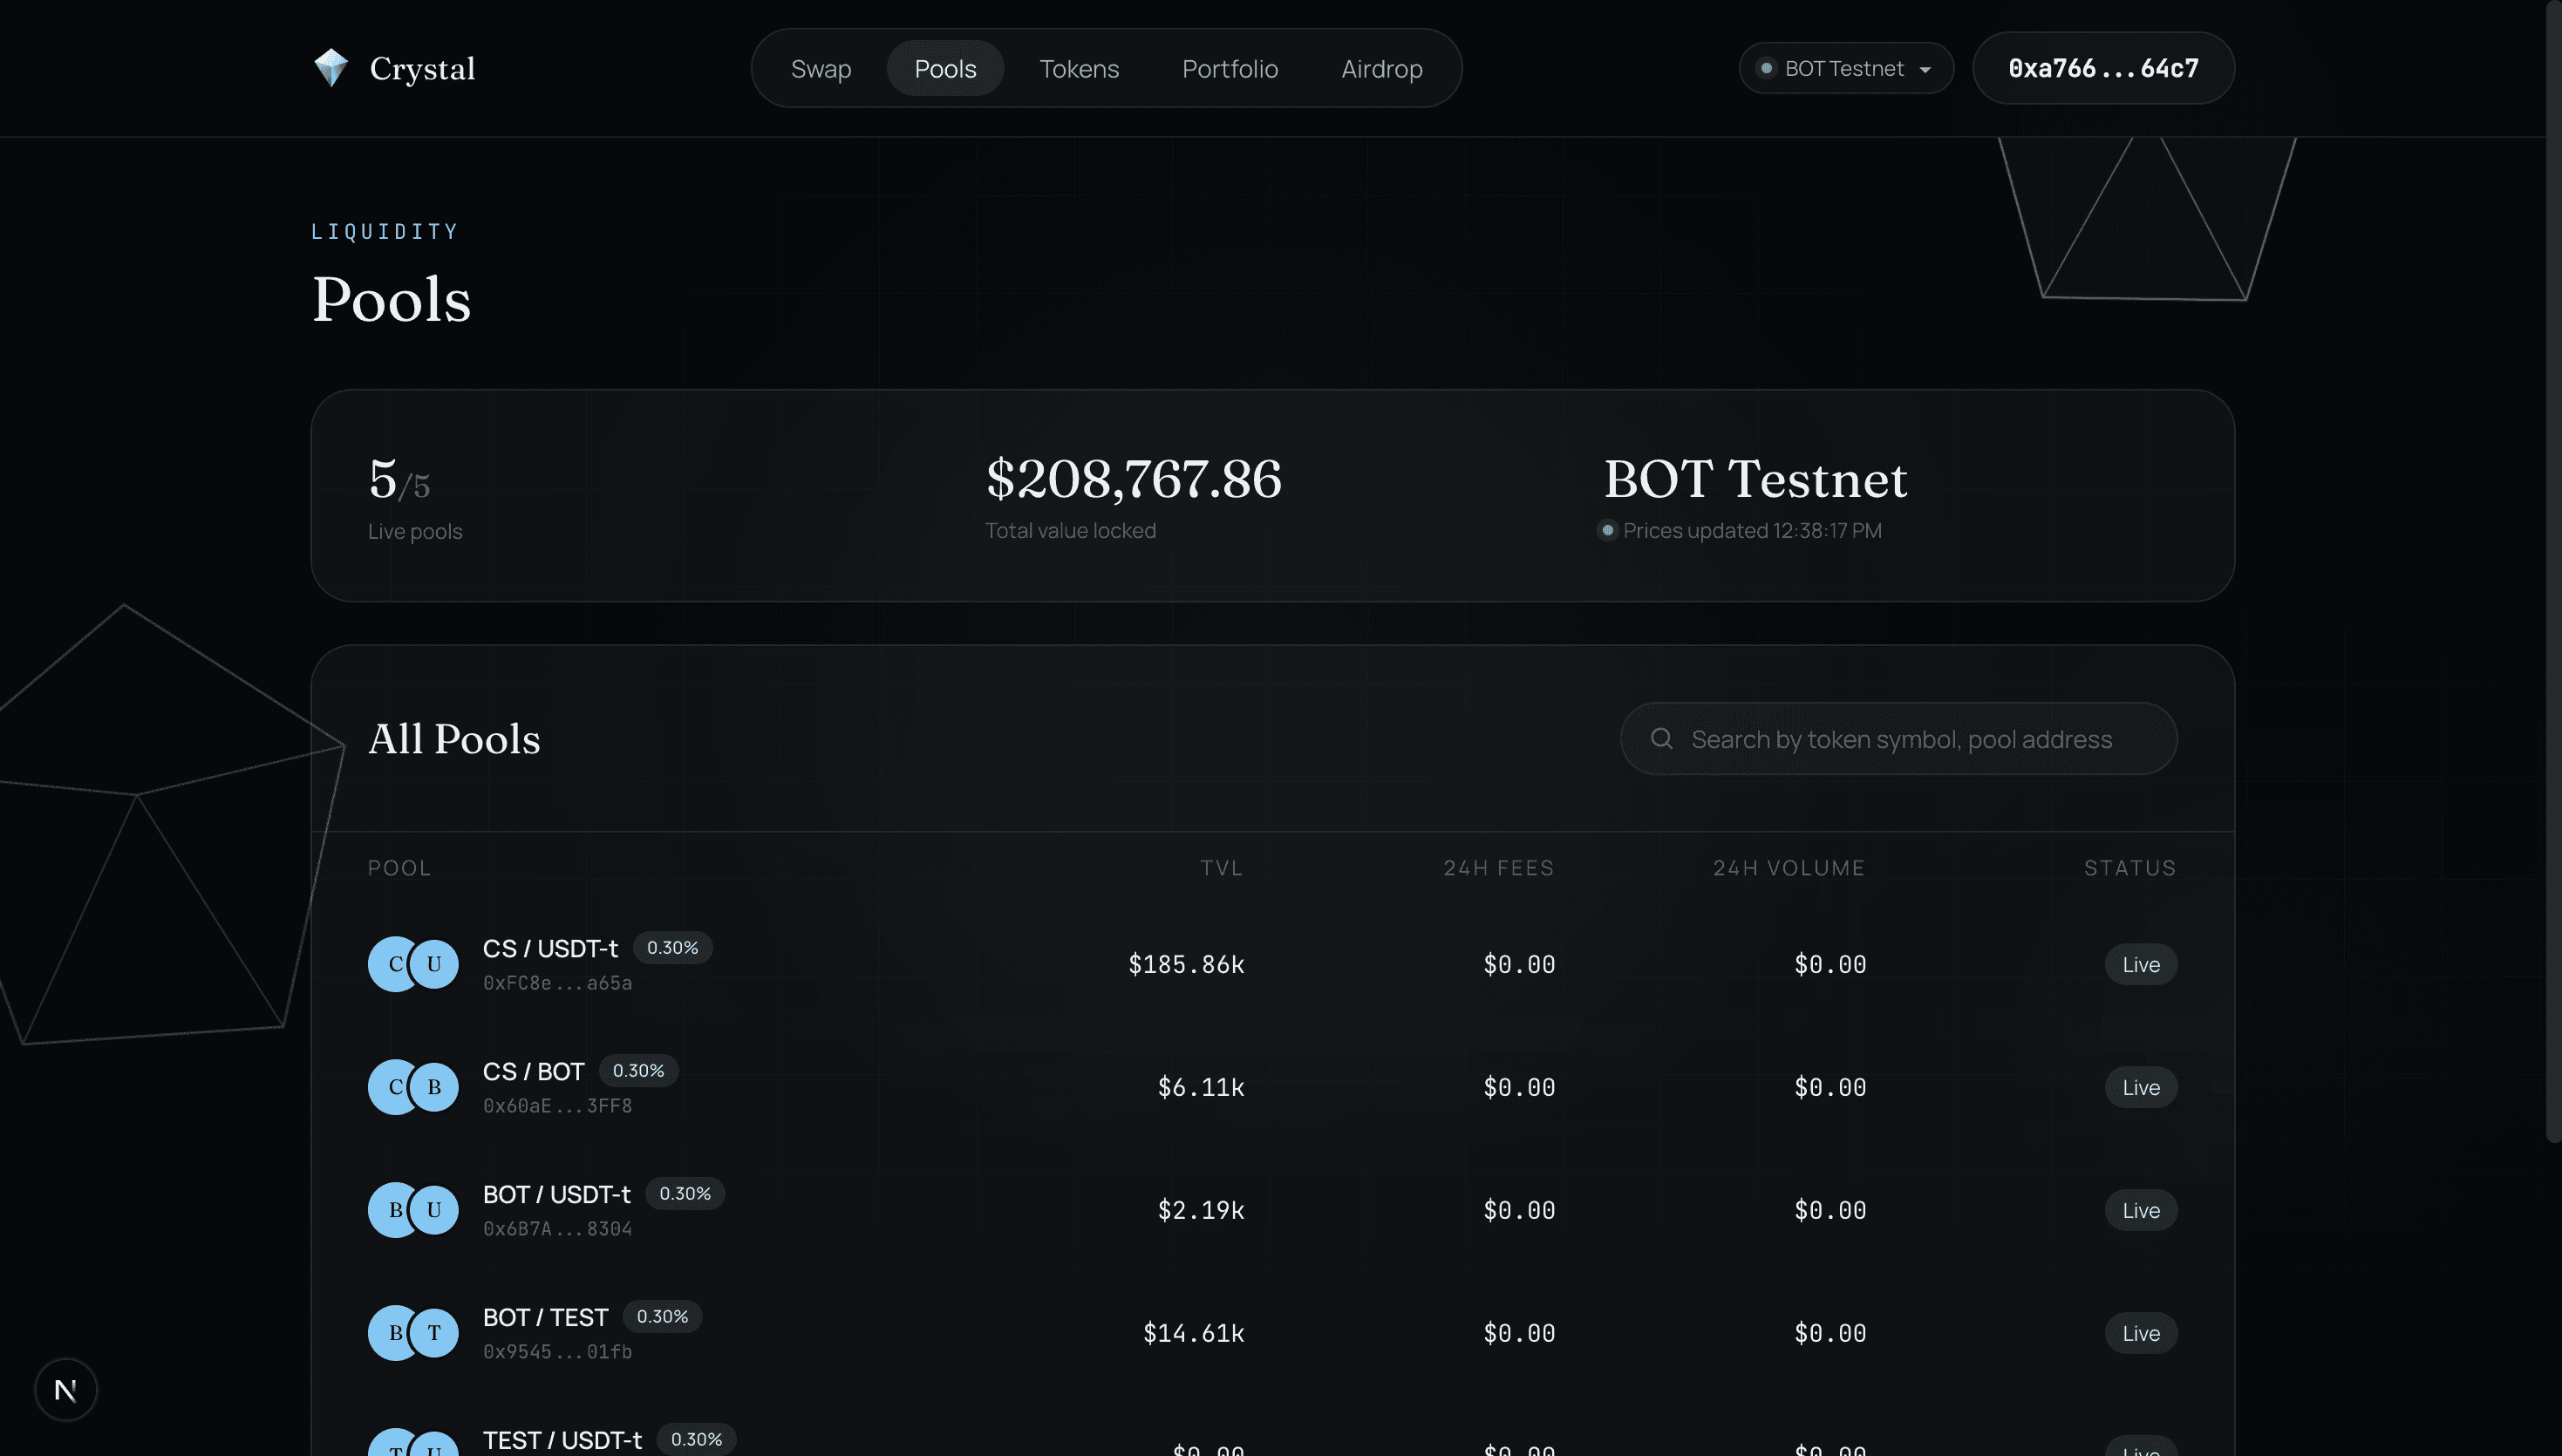This screenshot has height=1456, width=2562.
Task: Click TVL value $185.86k
Action: (x=1186, y=964)
